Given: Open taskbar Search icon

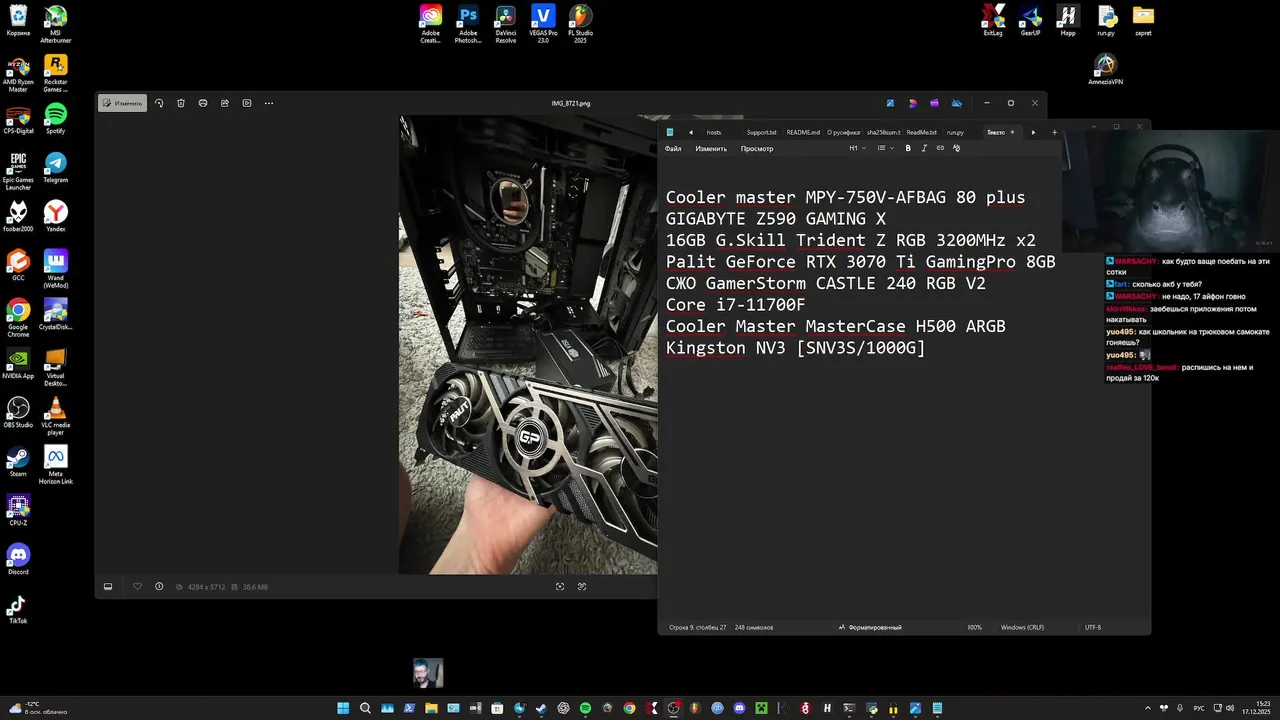Looking at the screenshot, I should [365, 708].
